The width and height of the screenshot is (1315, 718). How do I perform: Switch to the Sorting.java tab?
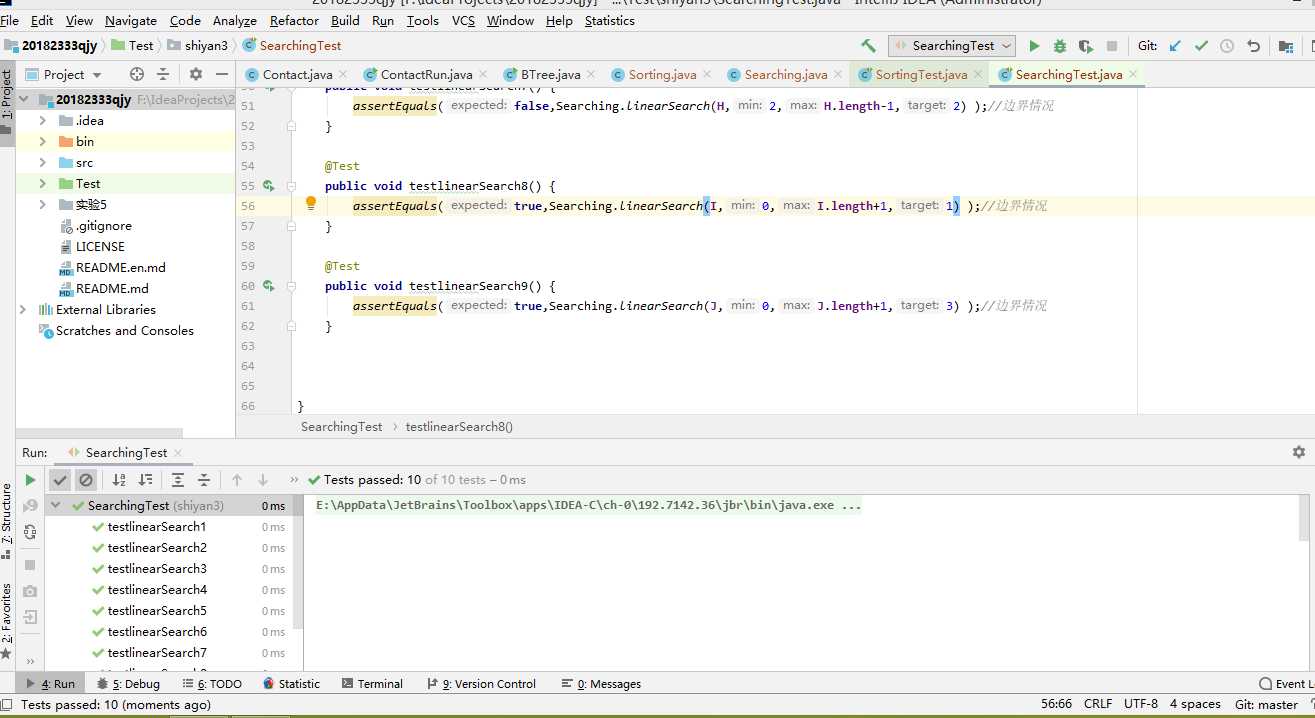pos(662,75)
